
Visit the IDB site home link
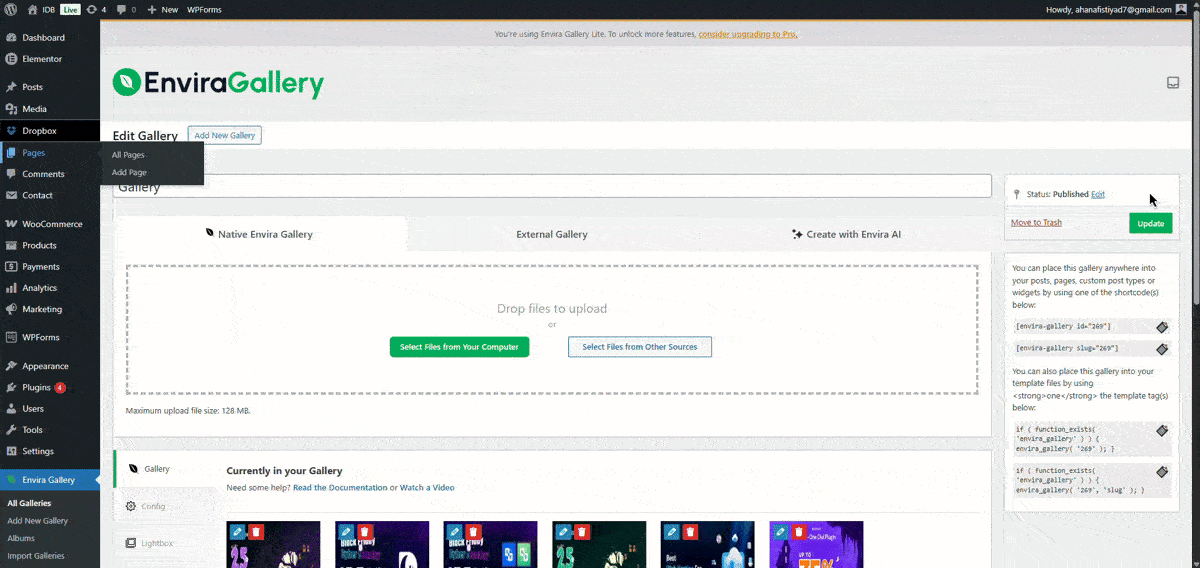point(42,9)
